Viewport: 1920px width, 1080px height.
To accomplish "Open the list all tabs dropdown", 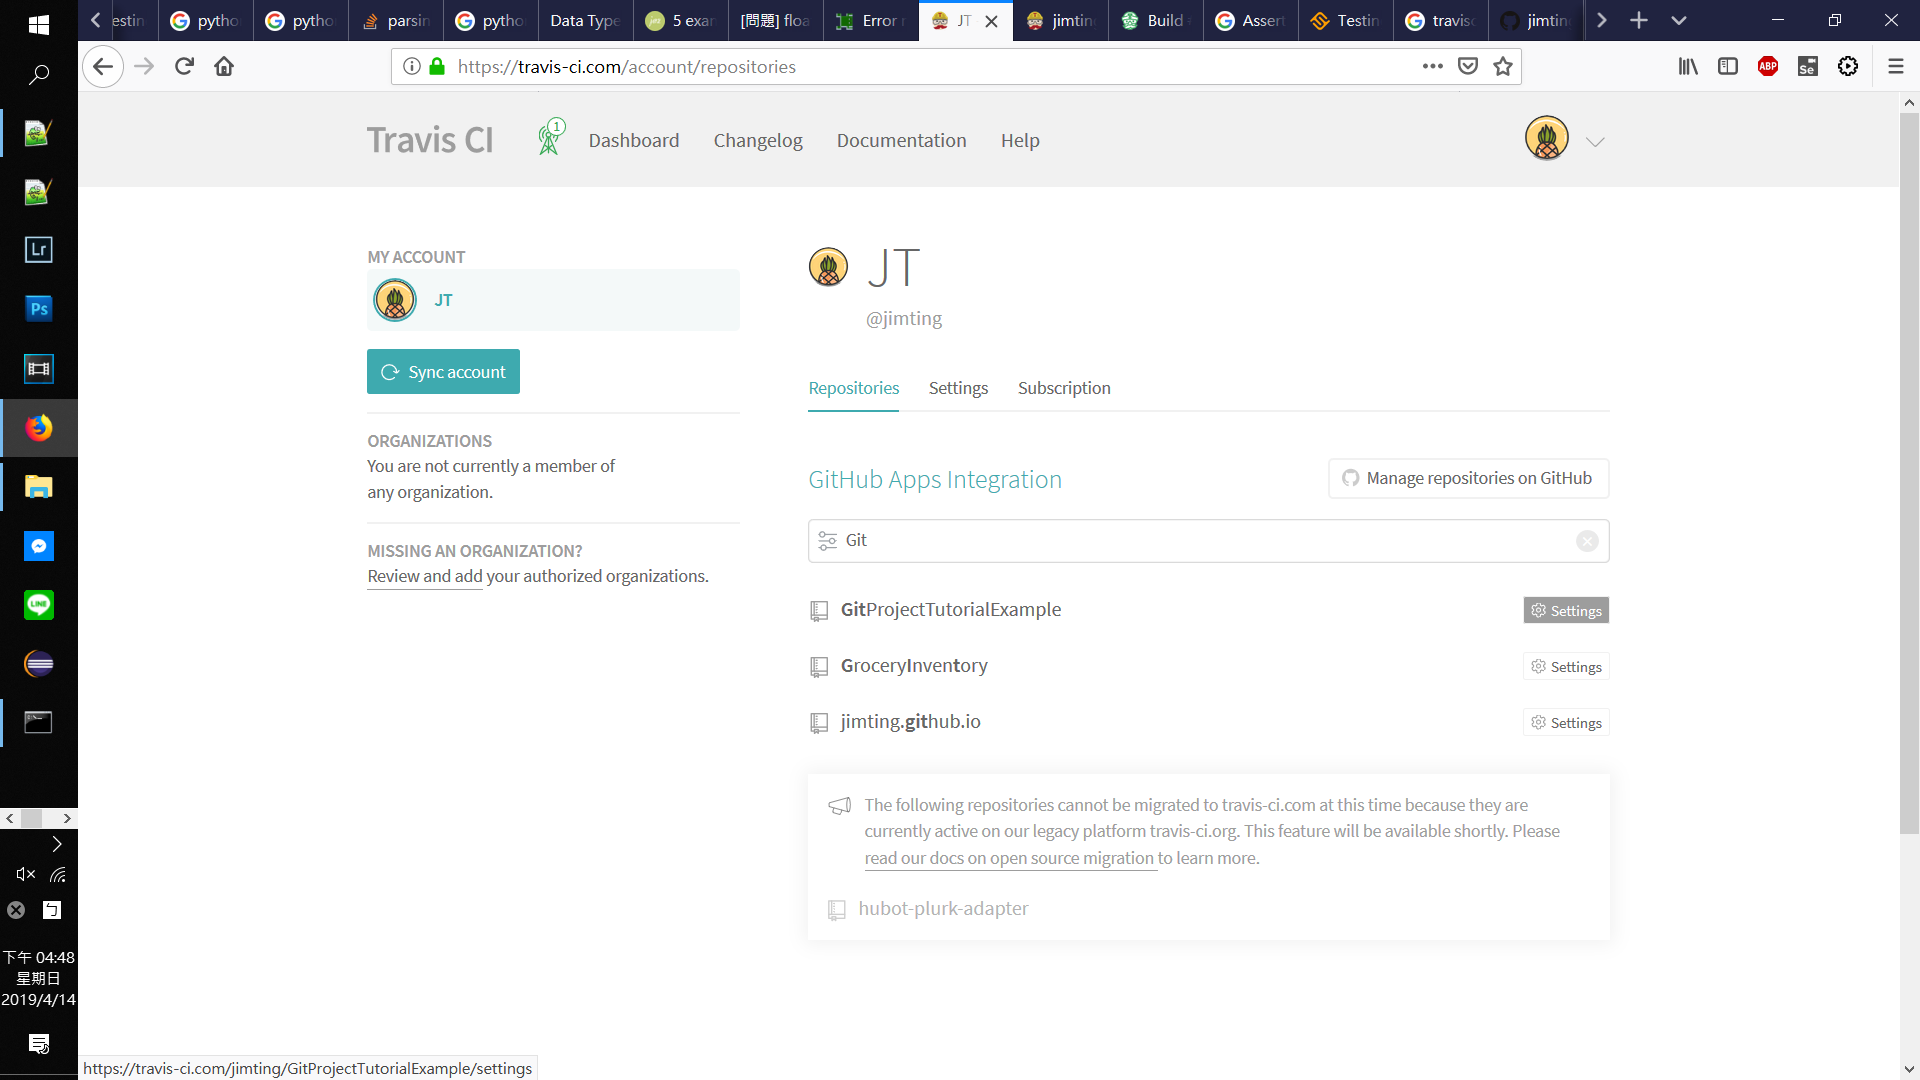I will [x=1679, y=20].
